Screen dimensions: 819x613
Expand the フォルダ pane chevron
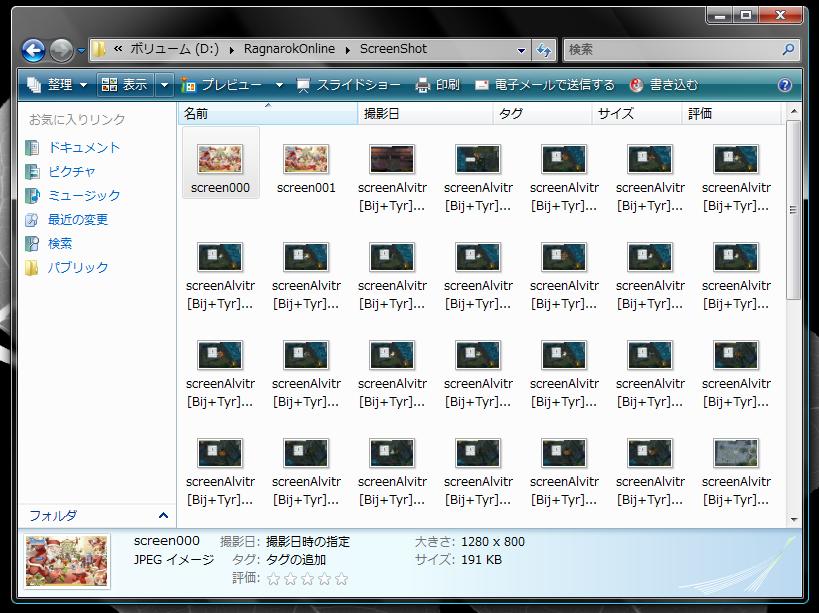[163, 516]
